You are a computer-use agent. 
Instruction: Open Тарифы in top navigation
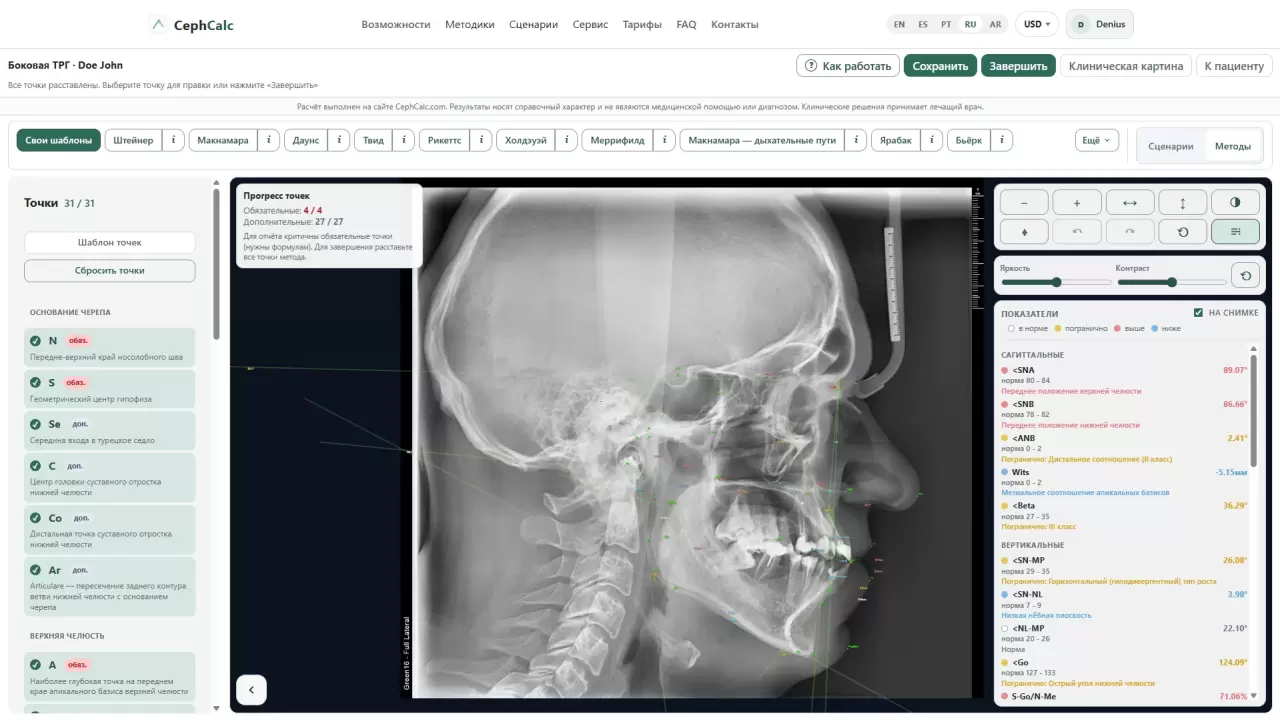[642, 24]
